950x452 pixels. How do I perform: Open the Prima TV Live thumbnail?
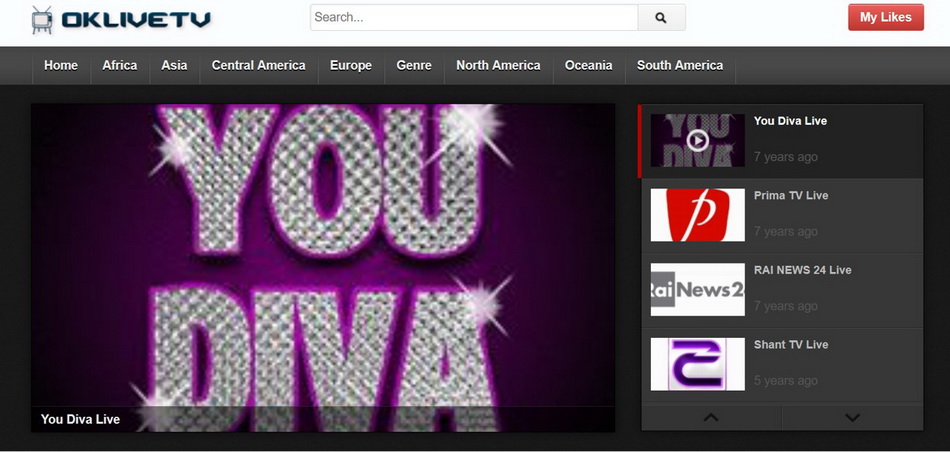(697, 215)
